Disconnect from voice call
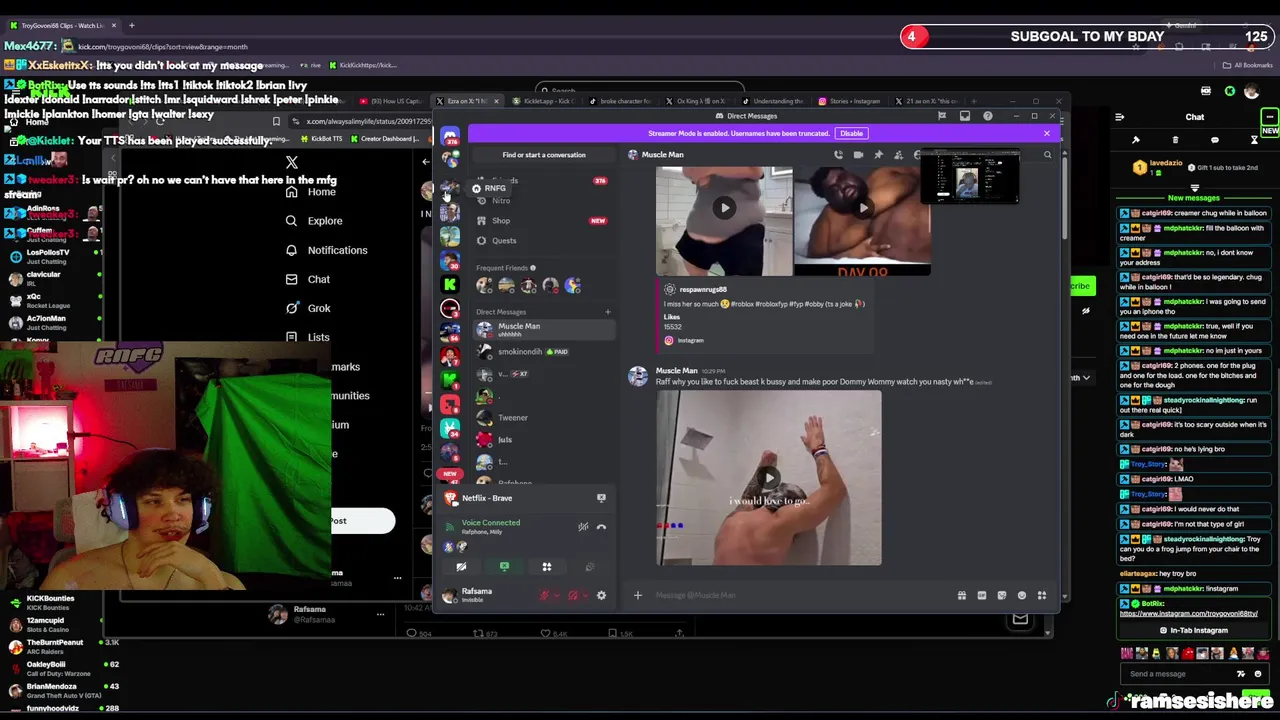The image size is (1280, 720). click(x=601, y=527)
